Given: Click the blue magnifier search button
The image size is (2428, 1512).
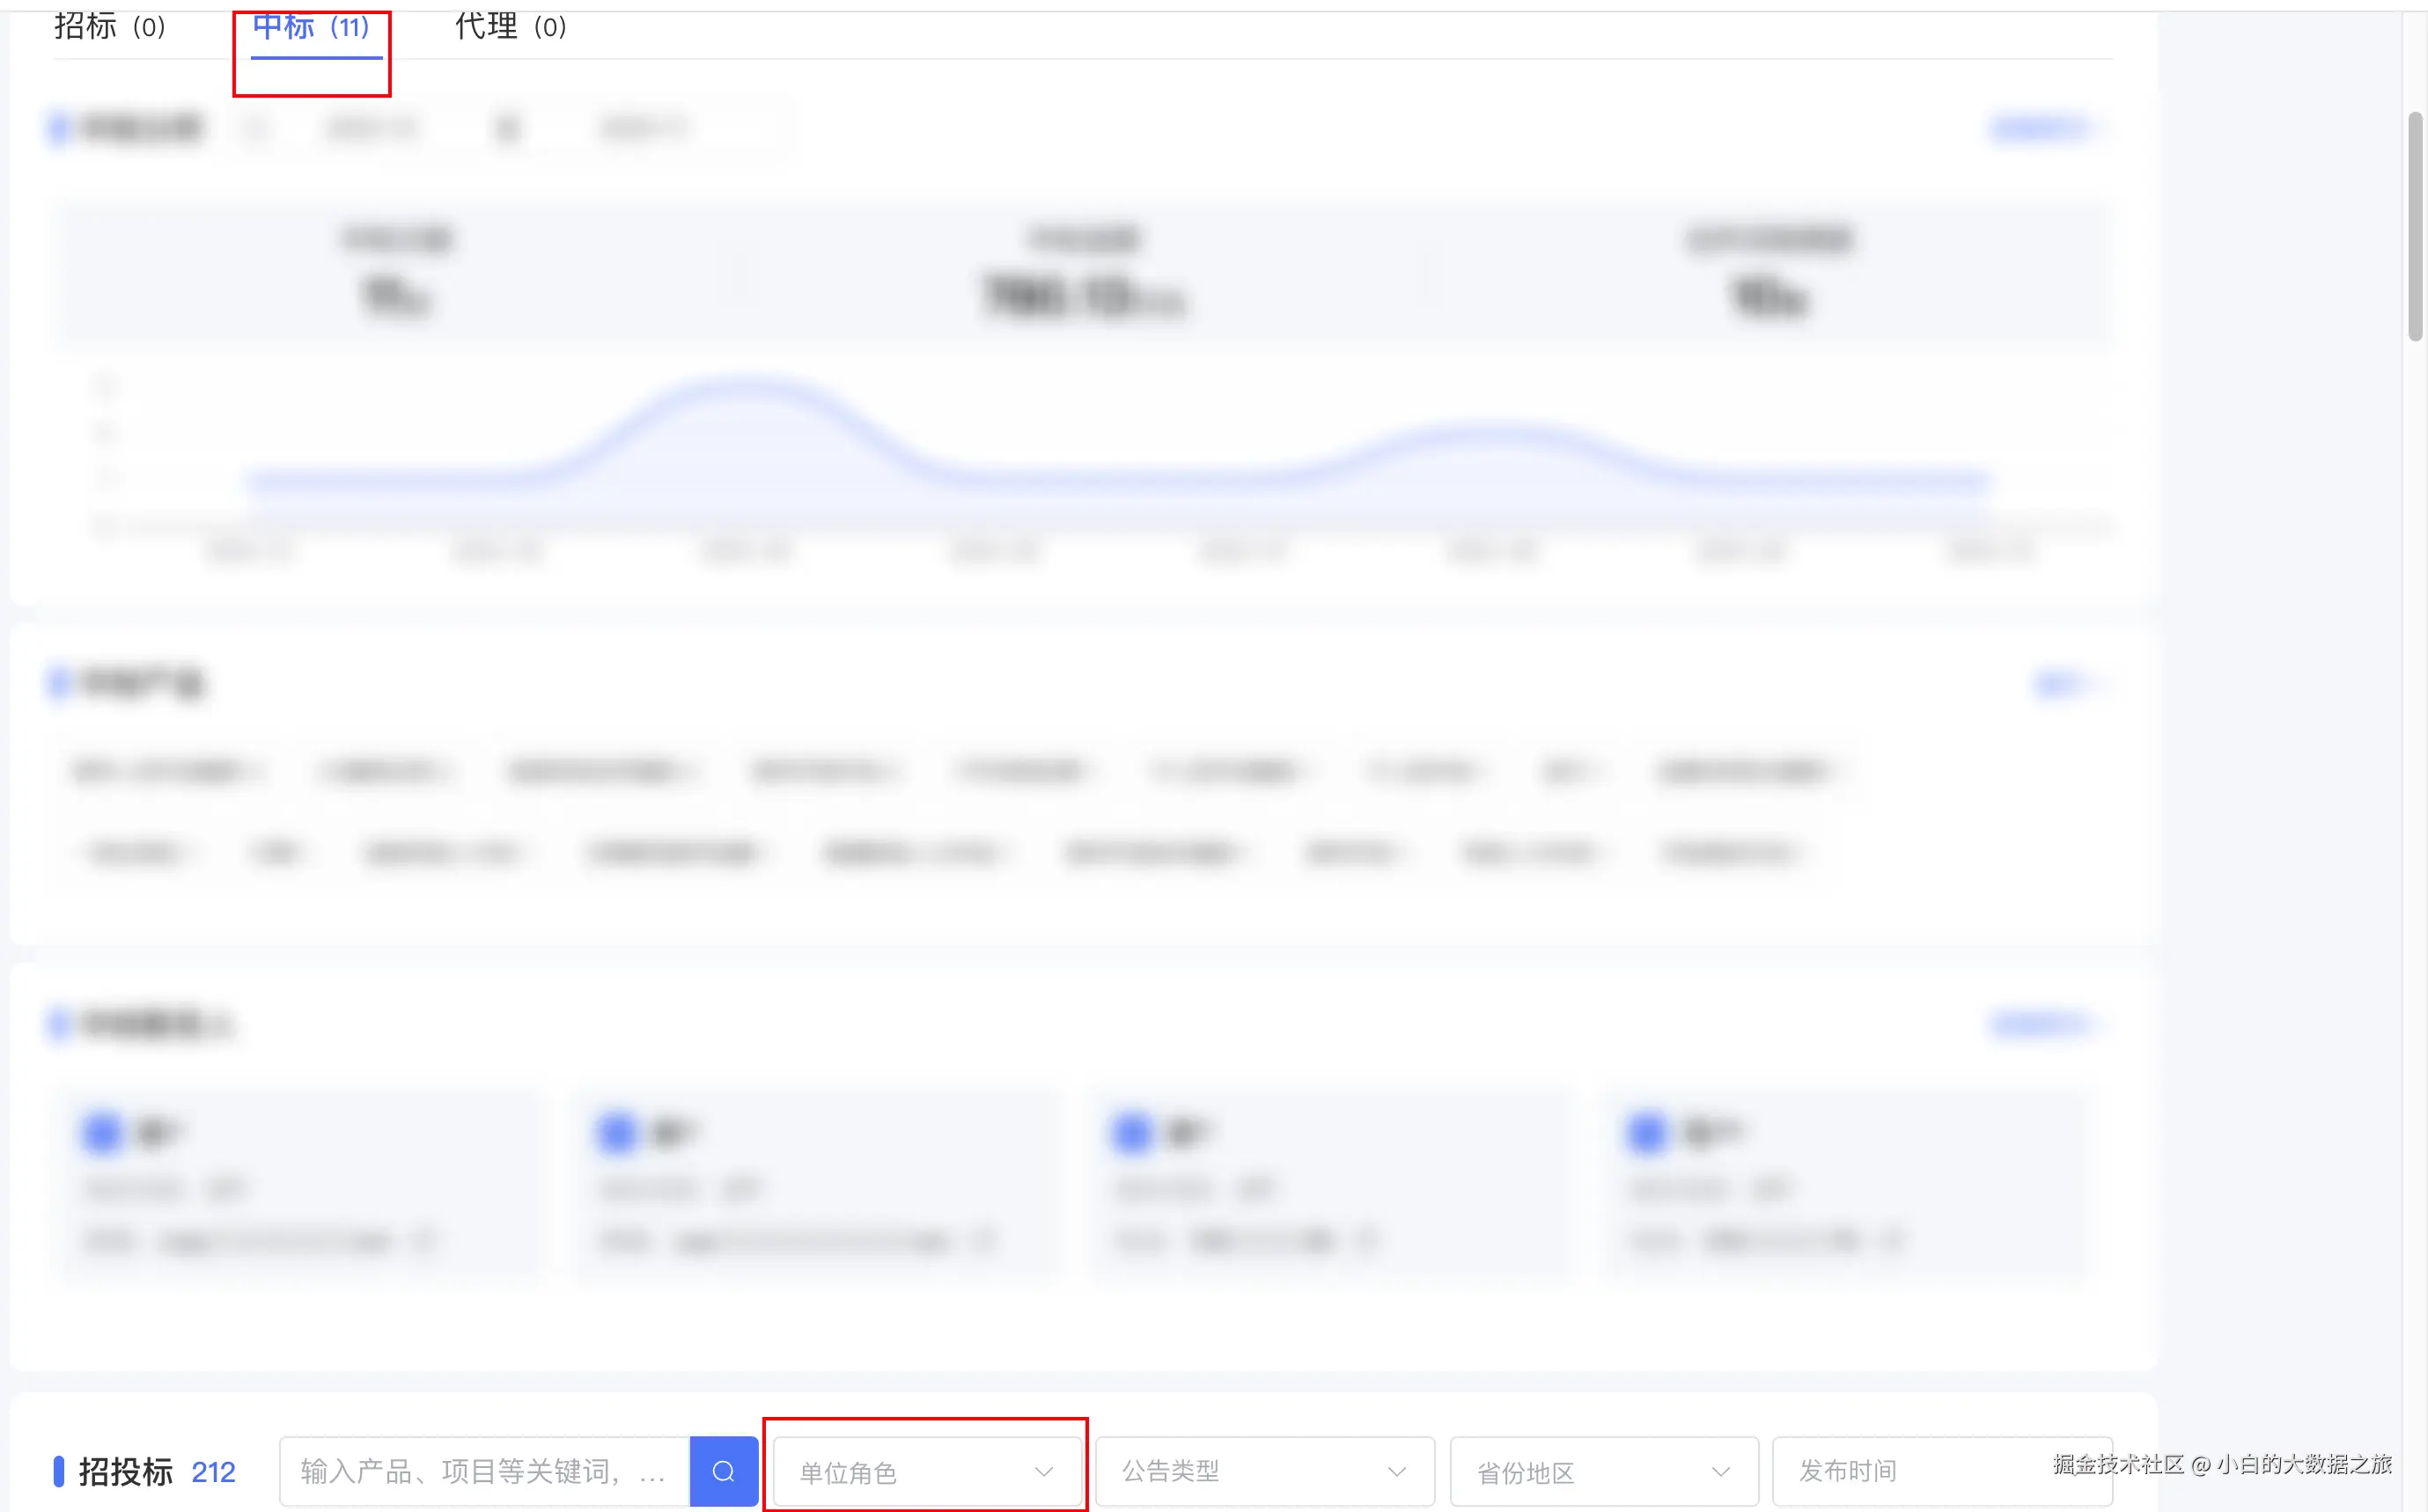Looking at the screenshot, I should (x=723, y=1471).
